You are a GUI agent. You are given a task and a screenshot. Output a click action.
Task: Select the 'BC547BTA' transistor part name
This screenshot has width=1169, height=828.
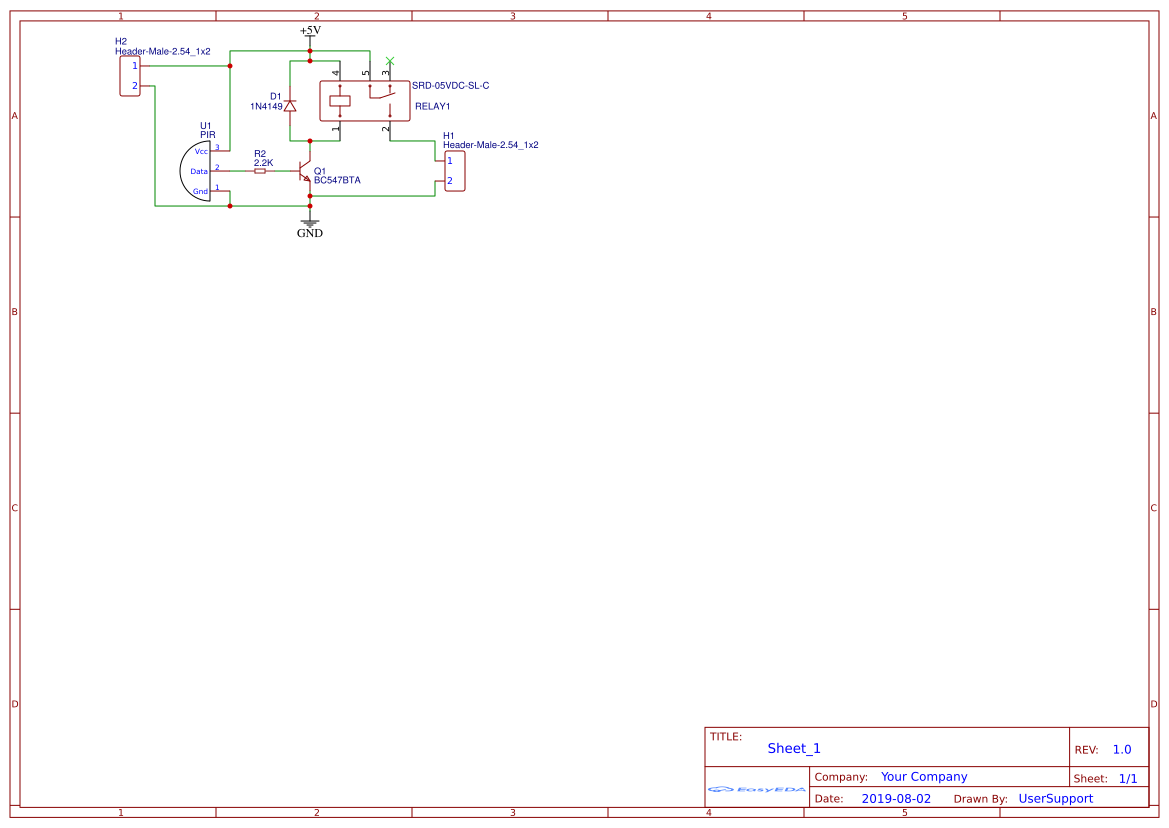point(337,180)
